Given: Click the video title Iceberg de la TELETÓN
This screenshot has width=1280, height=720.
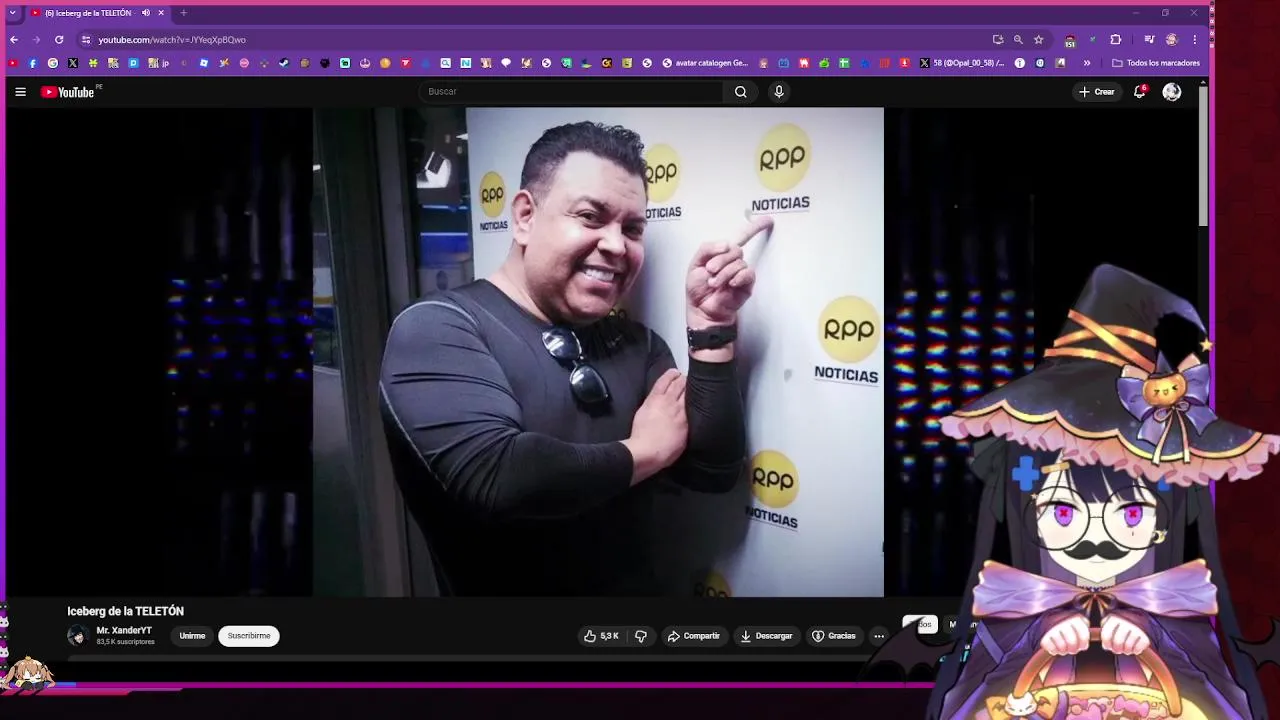Looking at the screenshot, I should coord(126,611).
